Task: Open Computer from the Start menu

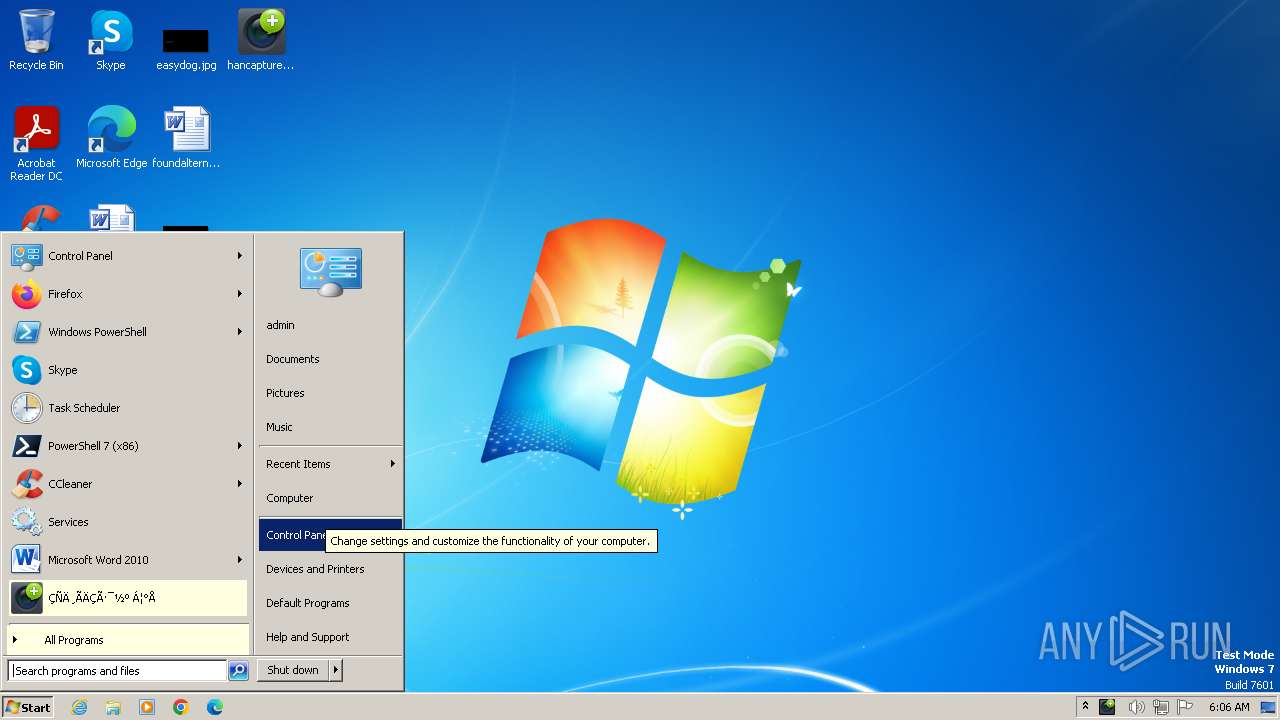Action: click(x=330, y=498)
